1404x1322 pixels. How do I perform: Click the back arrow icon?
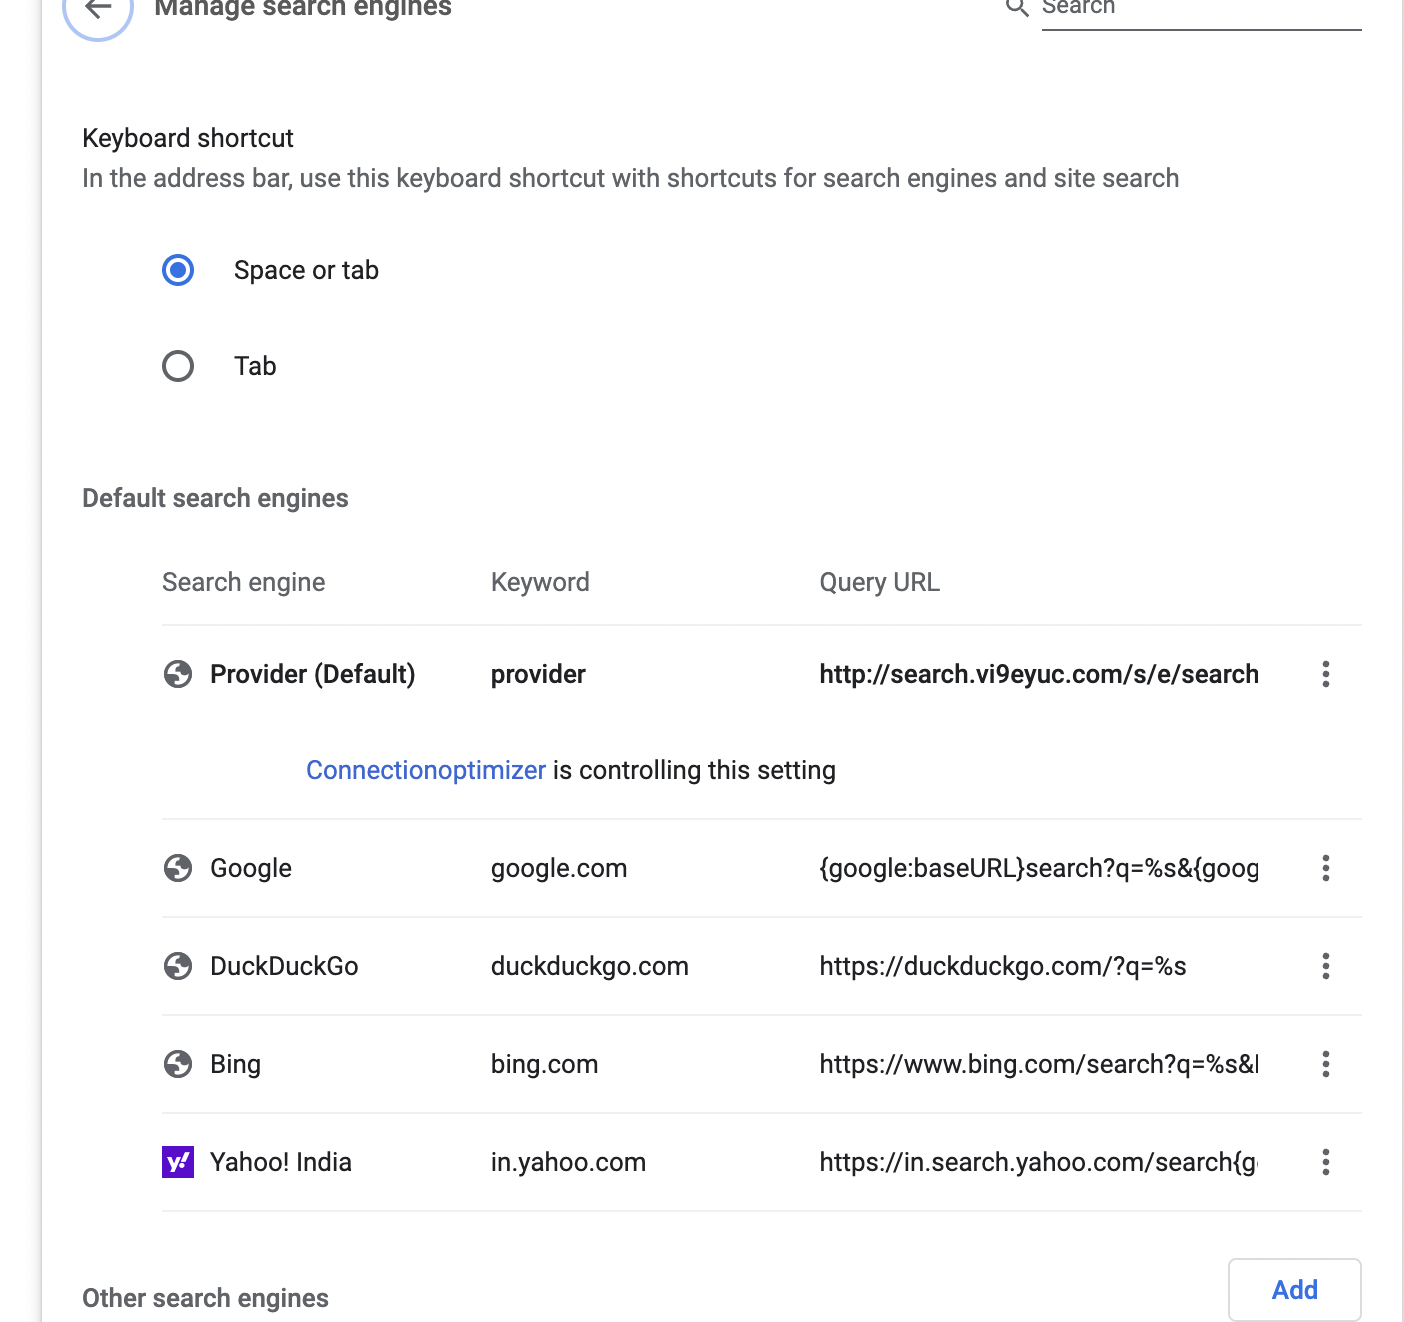coord(98,8)
